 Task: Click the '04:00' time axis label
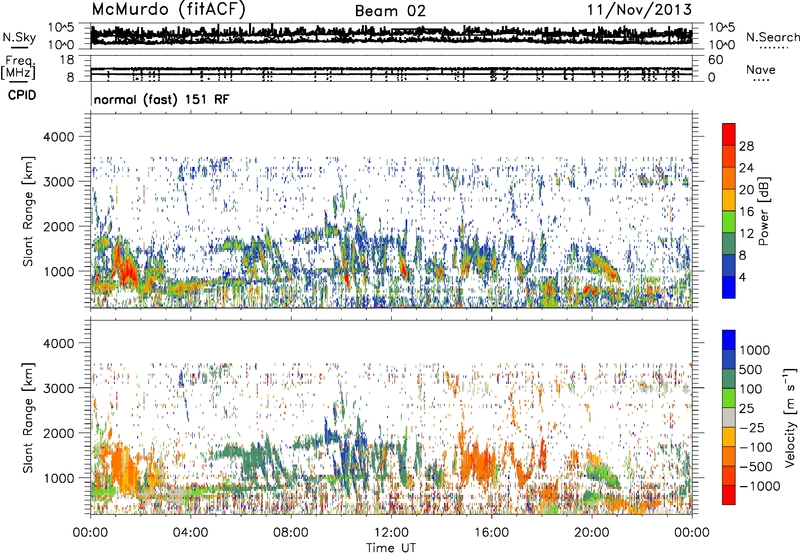tap(190, 533)
